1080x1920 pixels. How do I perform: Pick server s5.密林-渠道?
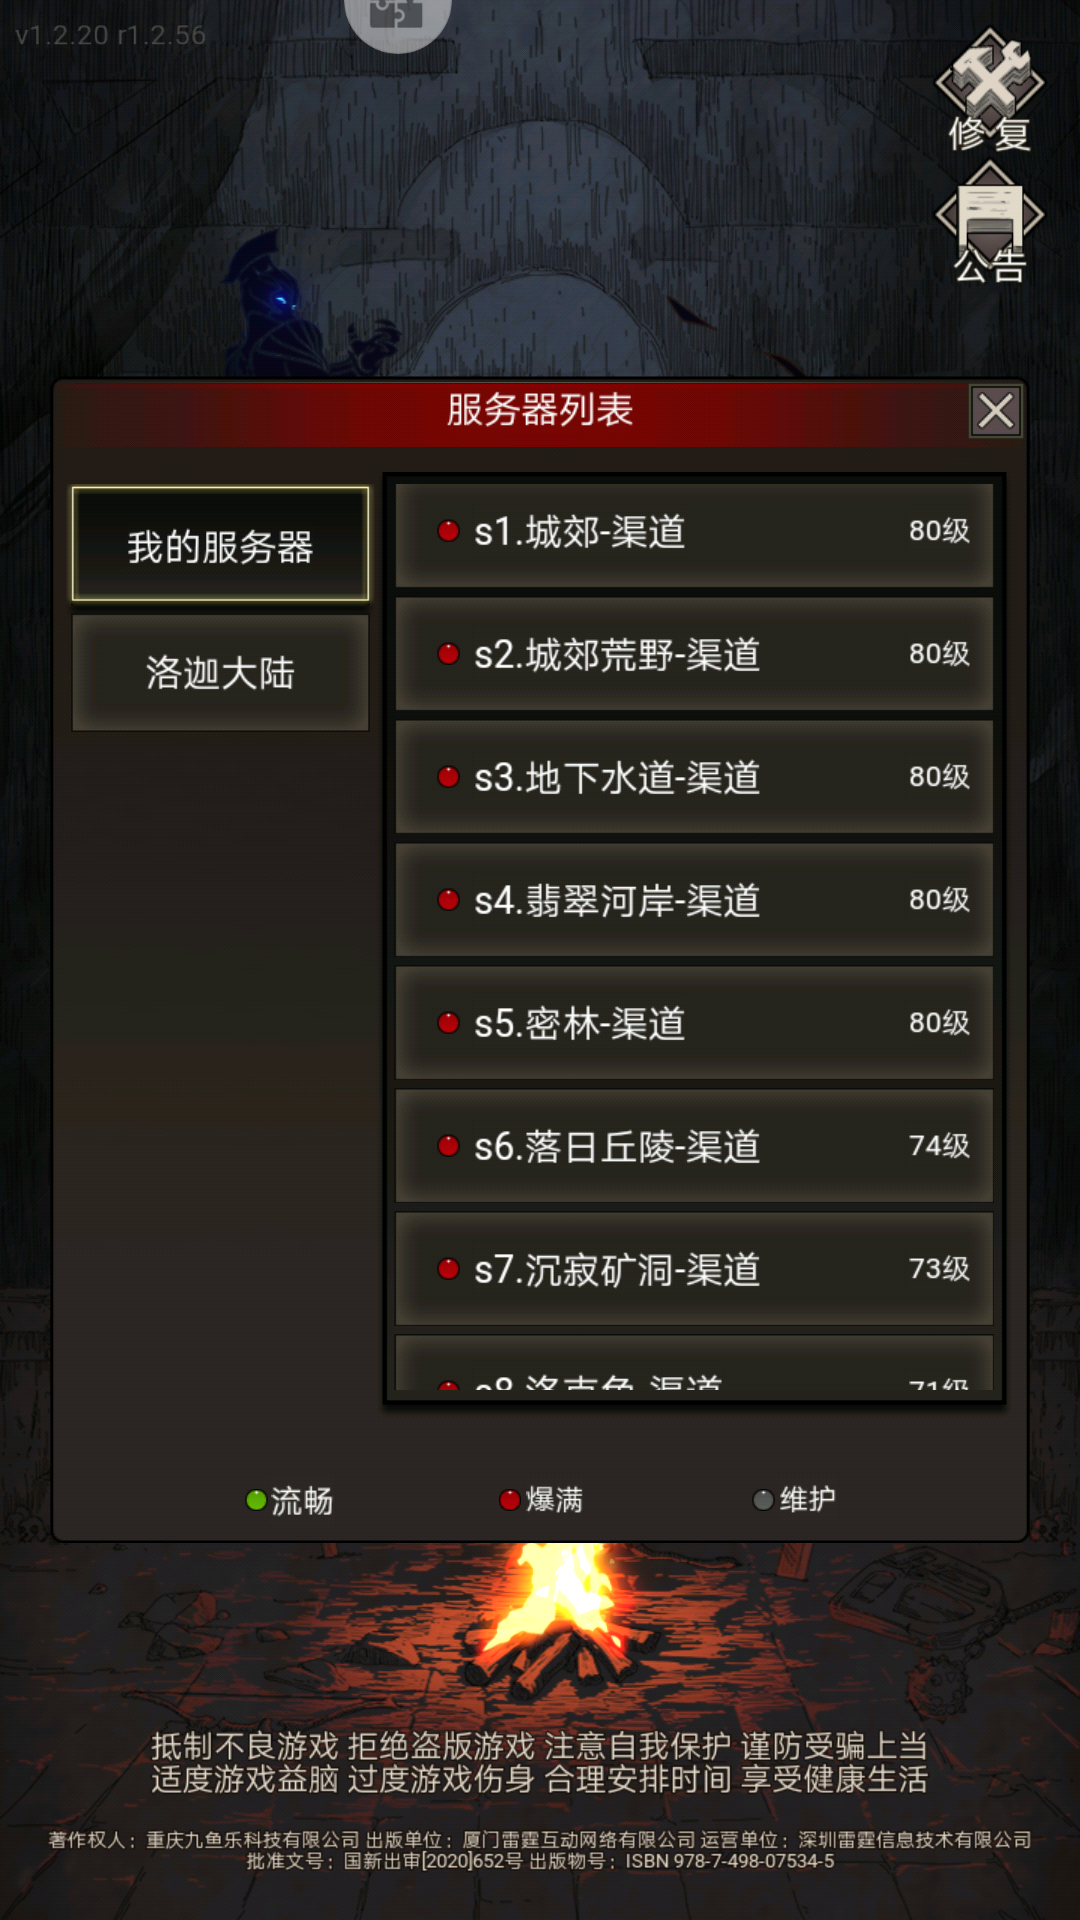694,1024
